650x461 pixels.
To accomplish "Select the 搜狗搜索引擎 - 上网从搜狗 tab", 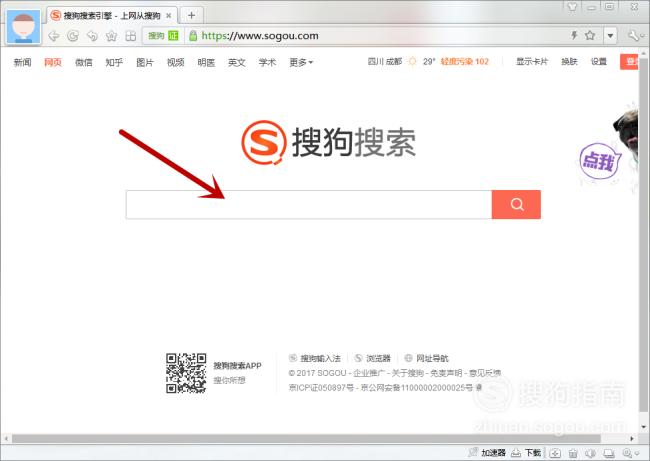I will (112, 16).
